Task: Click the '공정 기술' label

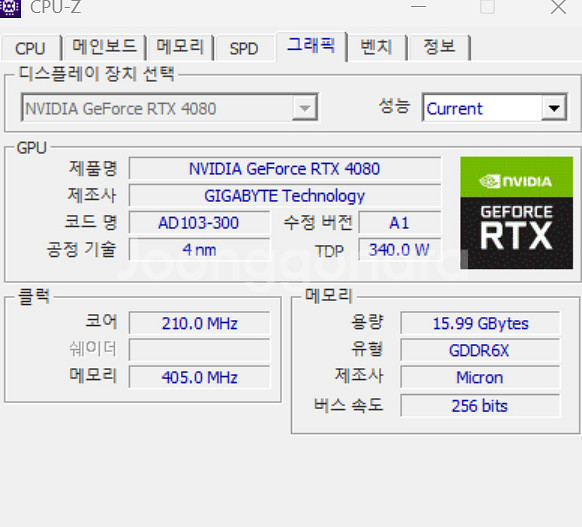Action: pyautogui.click(x=82, y=249)
